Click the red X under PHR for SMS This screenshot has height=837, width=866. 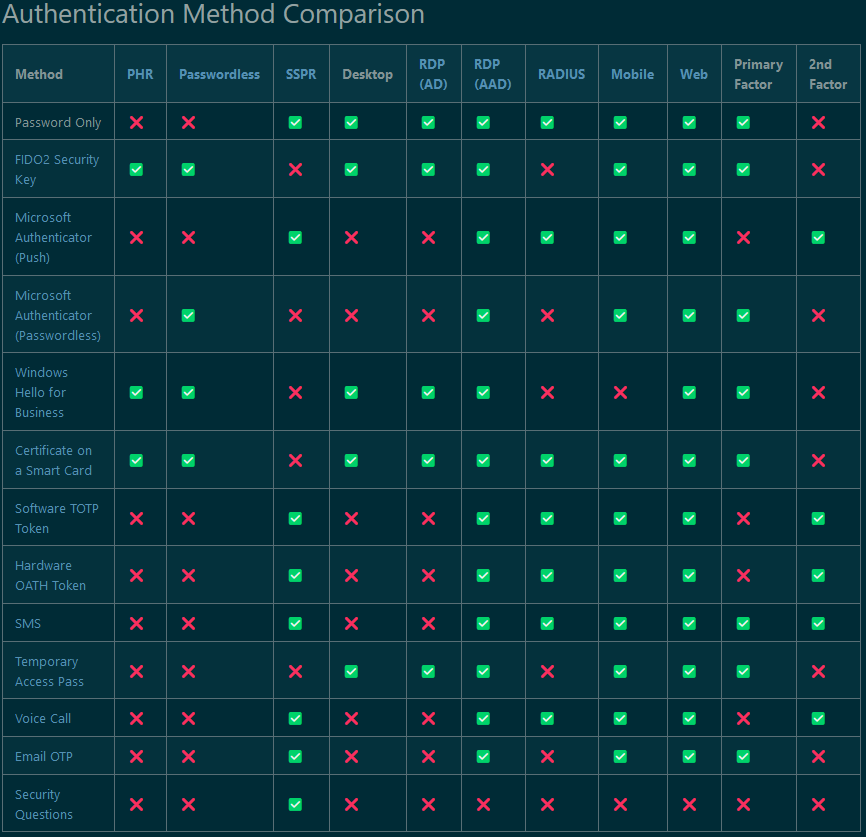(x=140, y=622)
